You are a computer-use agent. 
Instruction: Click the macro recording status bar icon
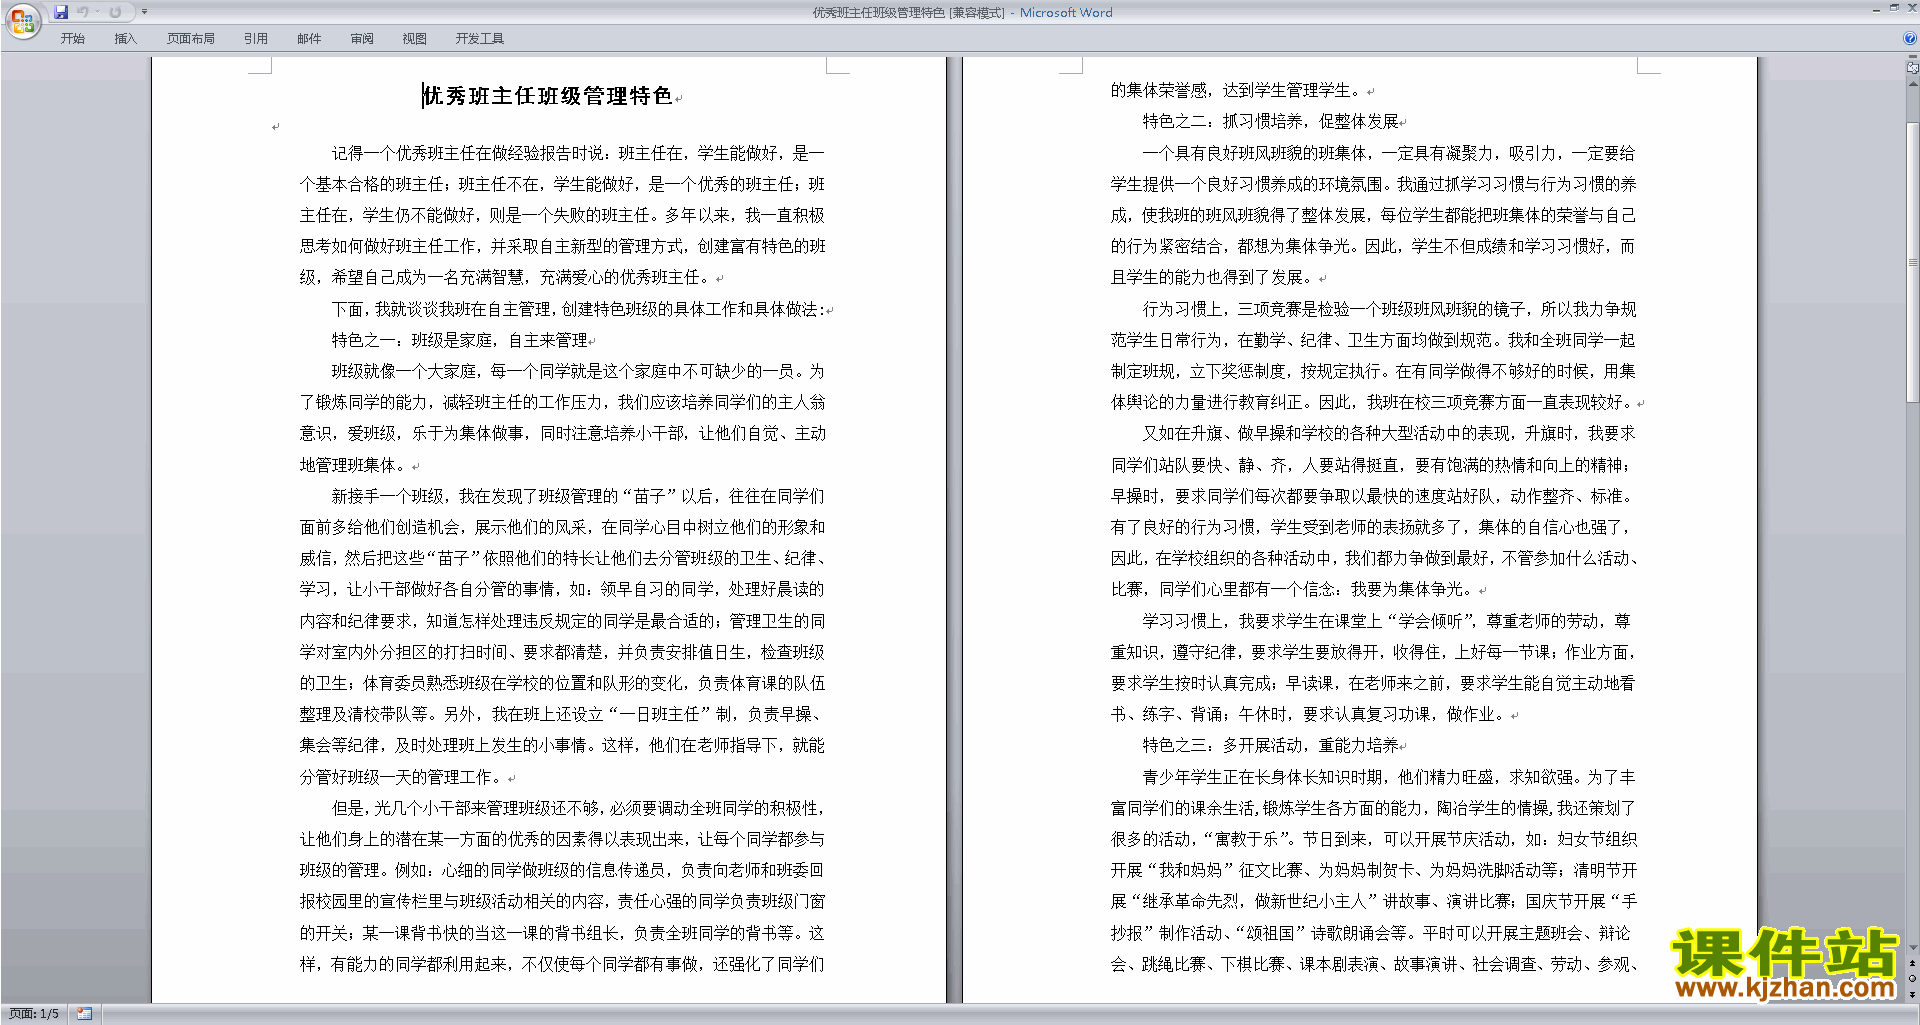85,1014
